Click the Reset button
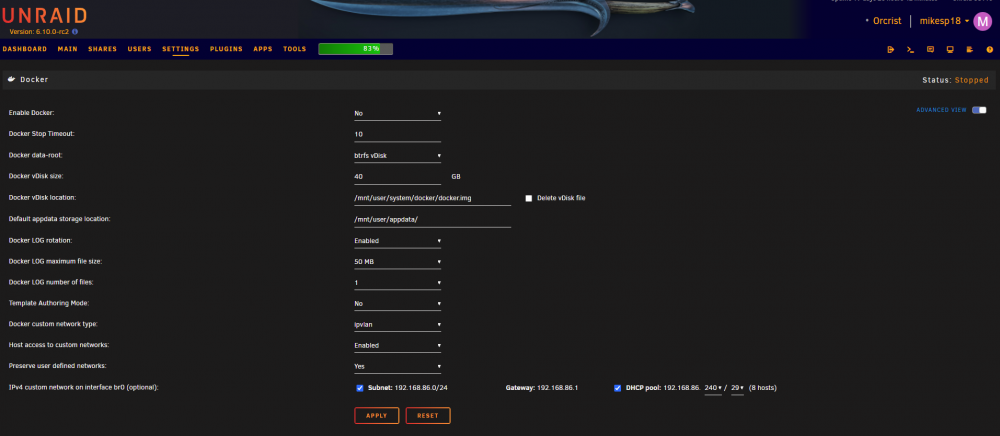The height and width of the screenshot is (436, 1000). coord(428,416)
